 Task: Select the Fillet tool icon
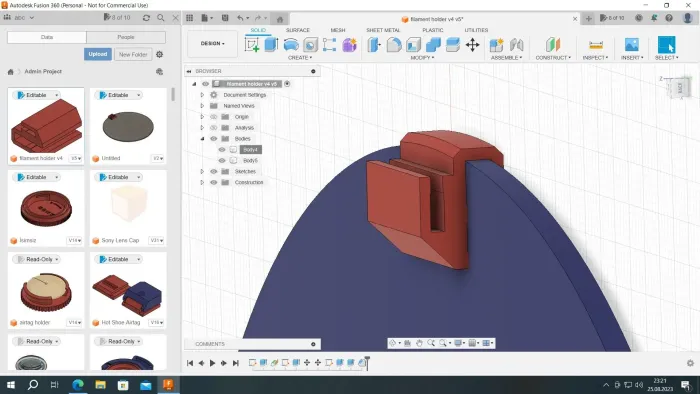pos(394,45)
